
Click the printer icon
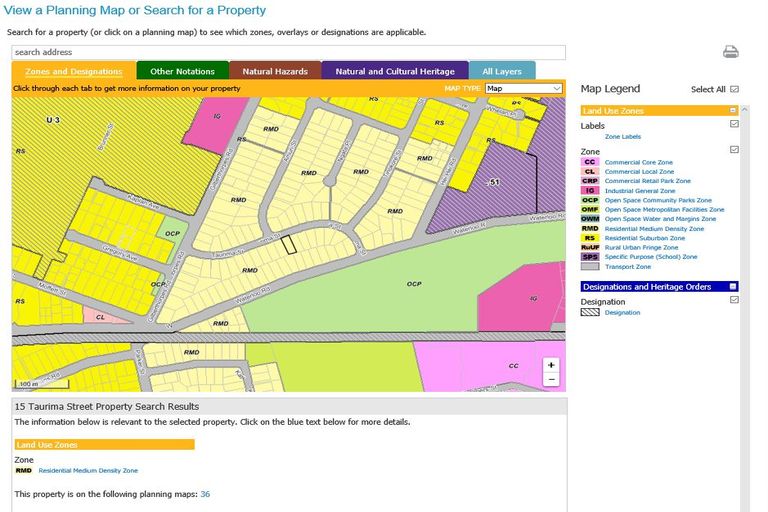click(x=730, y=52)
